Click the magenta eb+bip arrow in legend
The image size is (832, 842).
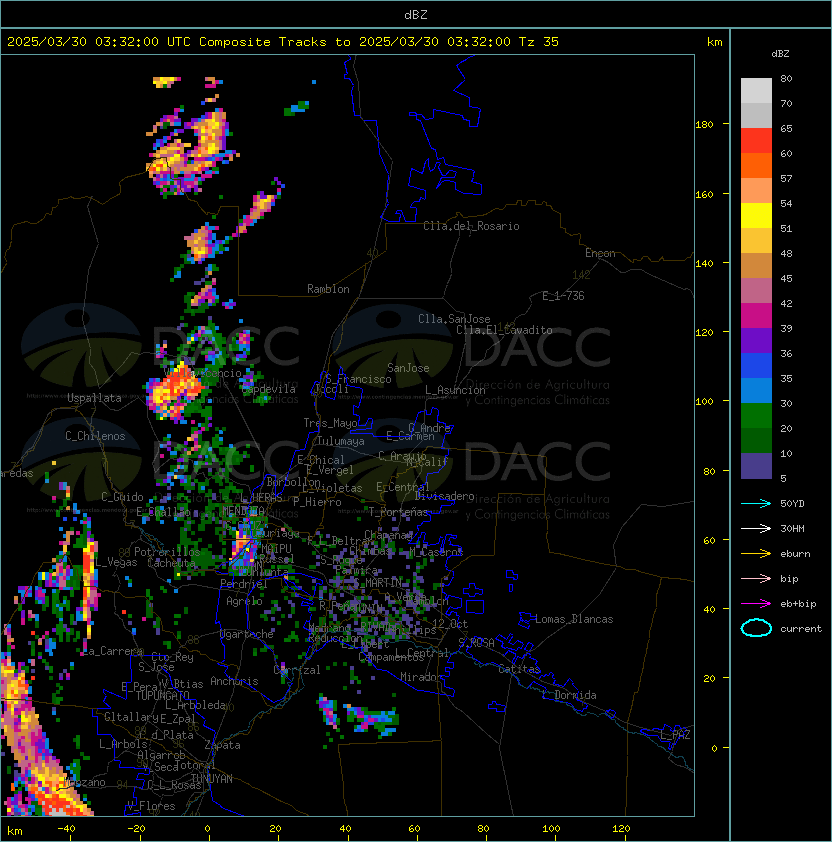(756, 604)
